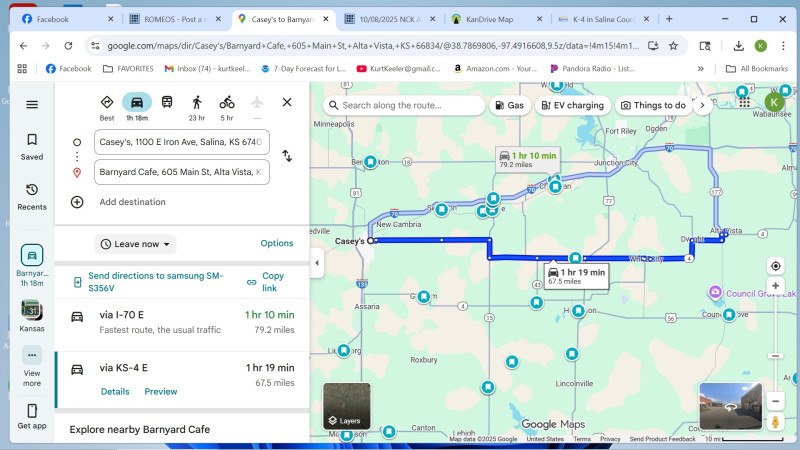800x450 pixels.
Task: Click Search along the route box
Action: click(404, 106)
